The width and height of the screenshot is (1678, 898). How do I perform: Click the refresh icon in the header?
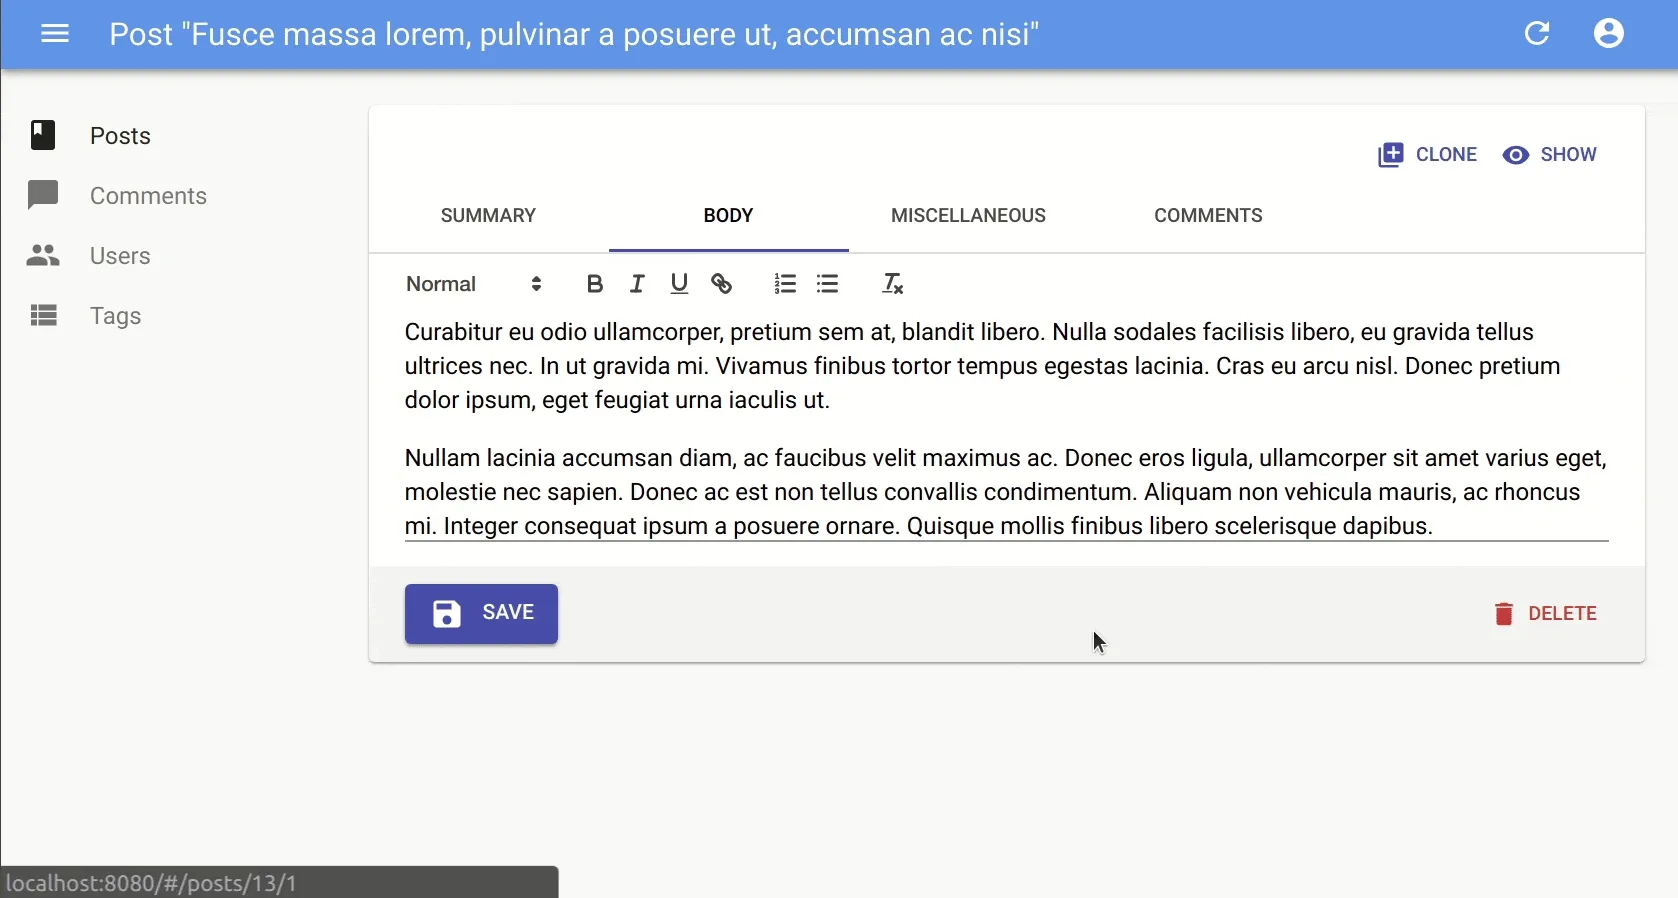pyautogui.click(x=1536, y=34)
